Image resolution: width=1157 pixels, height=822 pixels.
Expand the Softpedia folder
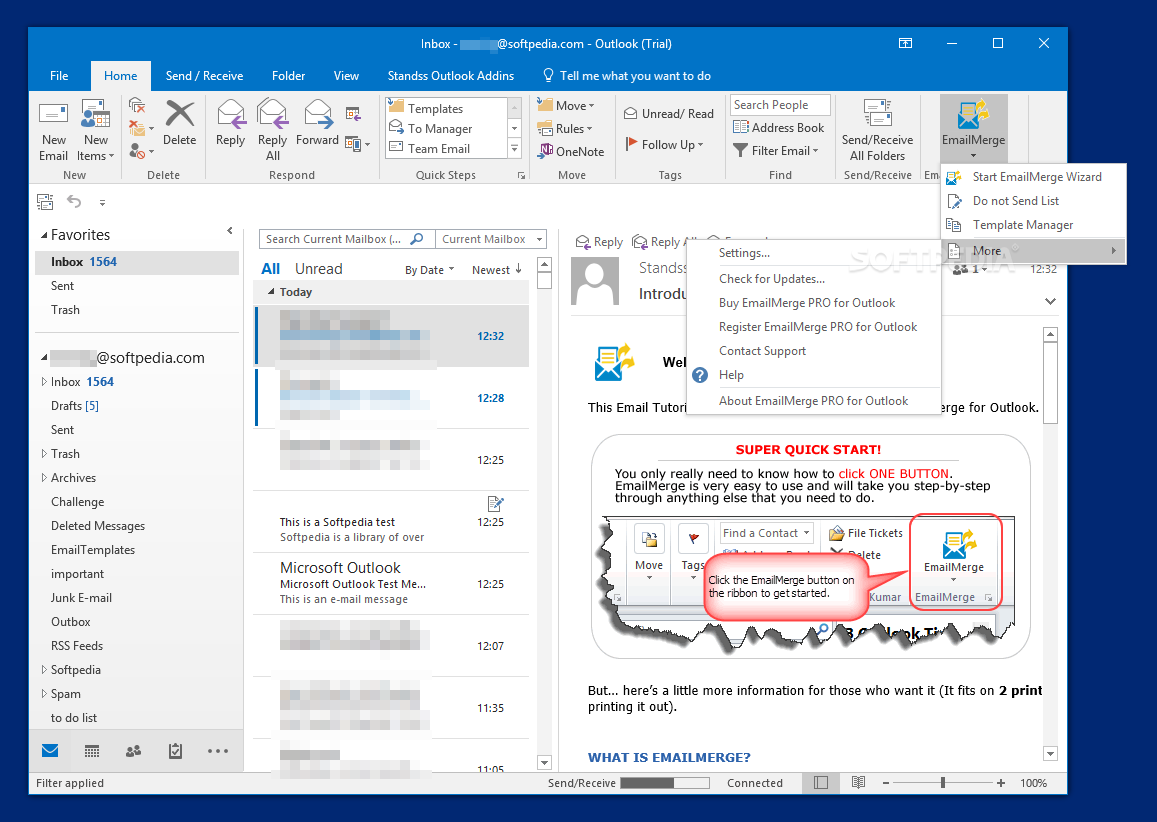[44, 669]
